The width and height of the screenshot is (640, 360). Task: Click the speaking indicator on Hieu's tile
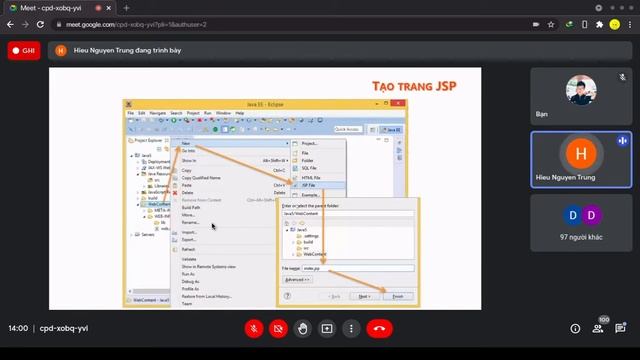[x=622, y=141]
